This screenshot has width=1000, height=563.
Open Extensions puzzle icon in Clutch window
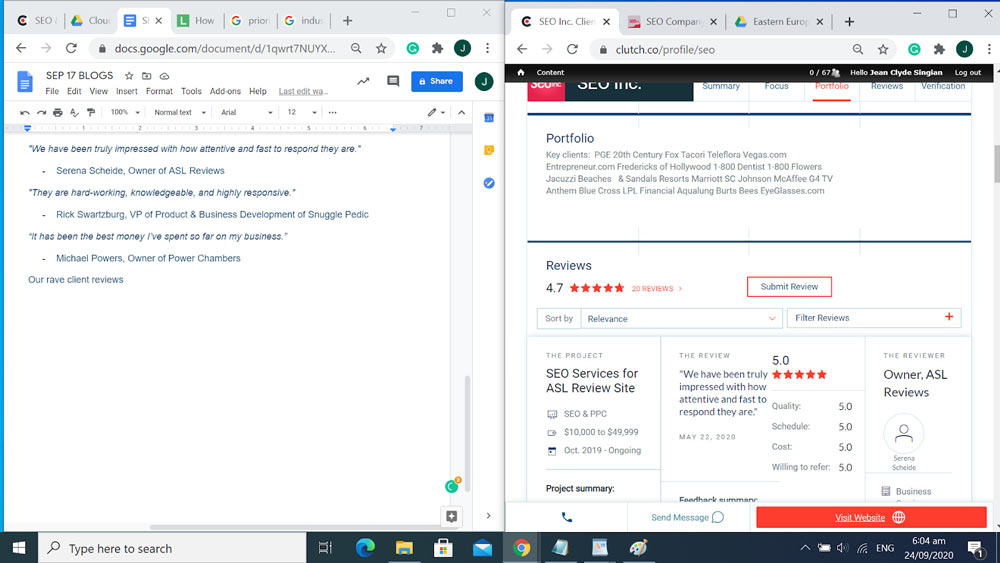pyautogui.click(x=939, y=49)
